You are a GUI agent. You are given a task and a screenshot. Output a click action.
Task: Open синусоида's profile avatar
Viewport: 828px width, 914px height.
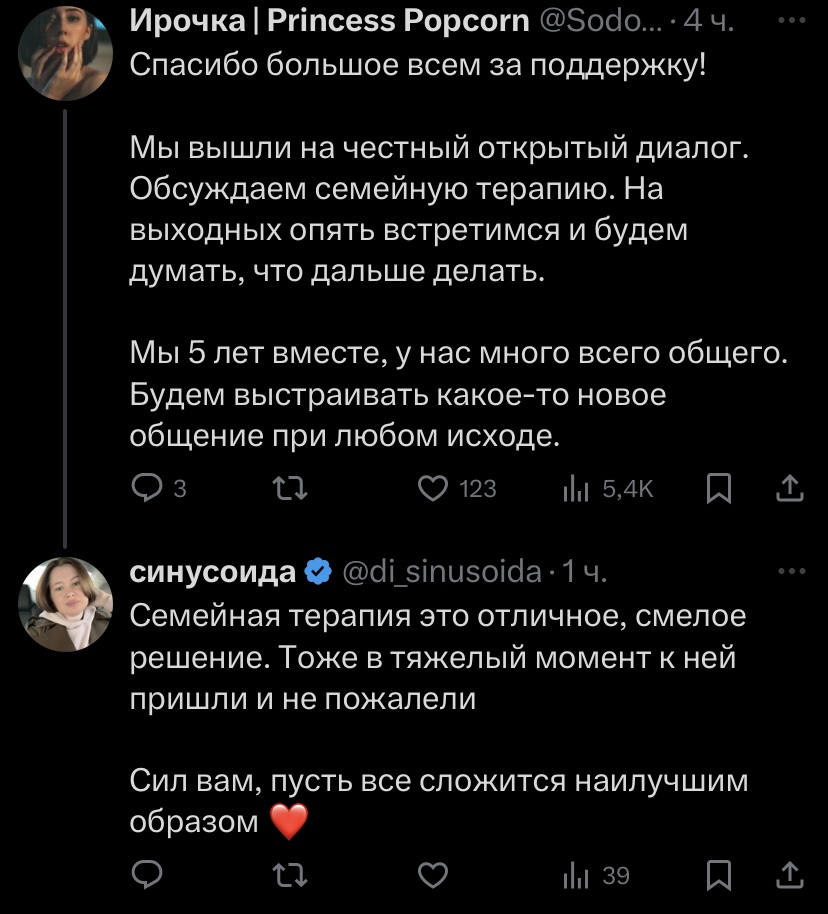(65, 604)
